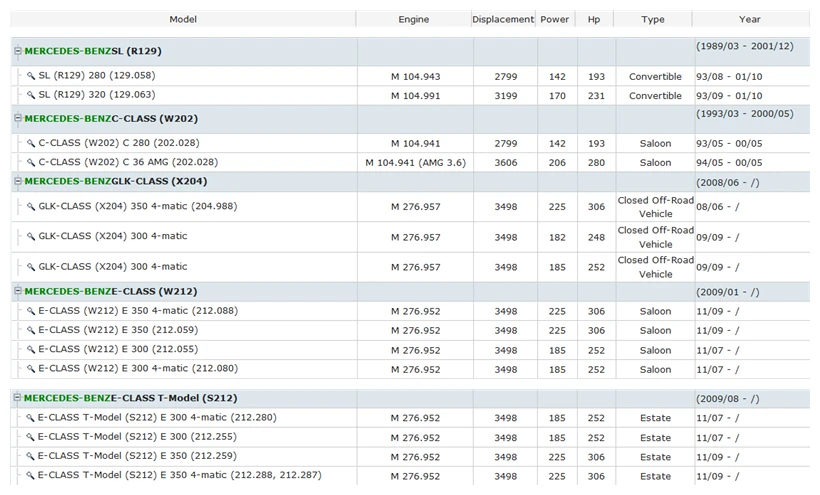Open SL (R129) 320 (129.063) model
This screenshot has height=495, width=820.
point(97,95)
